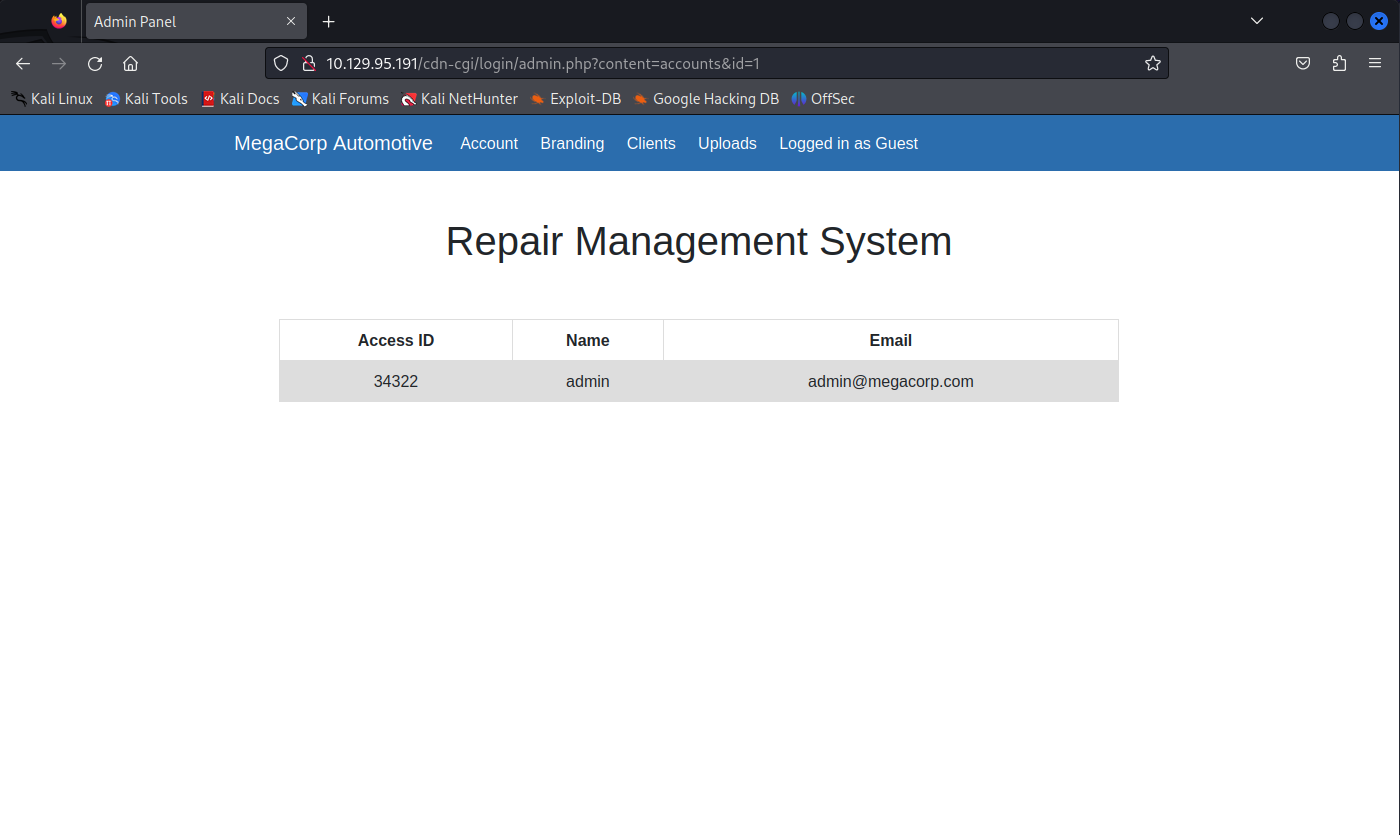The width and height of the screenshot is (1400, 835).
Task: Open the OffSec bookmark
Action: tap(823, 99)
